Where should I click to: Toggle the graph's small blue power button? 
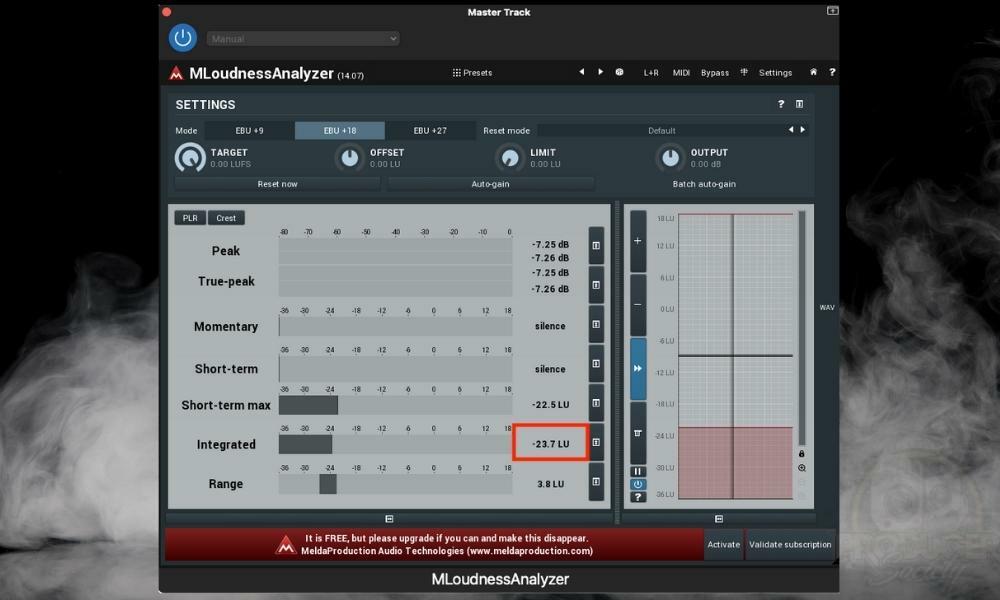click(638, 484)
